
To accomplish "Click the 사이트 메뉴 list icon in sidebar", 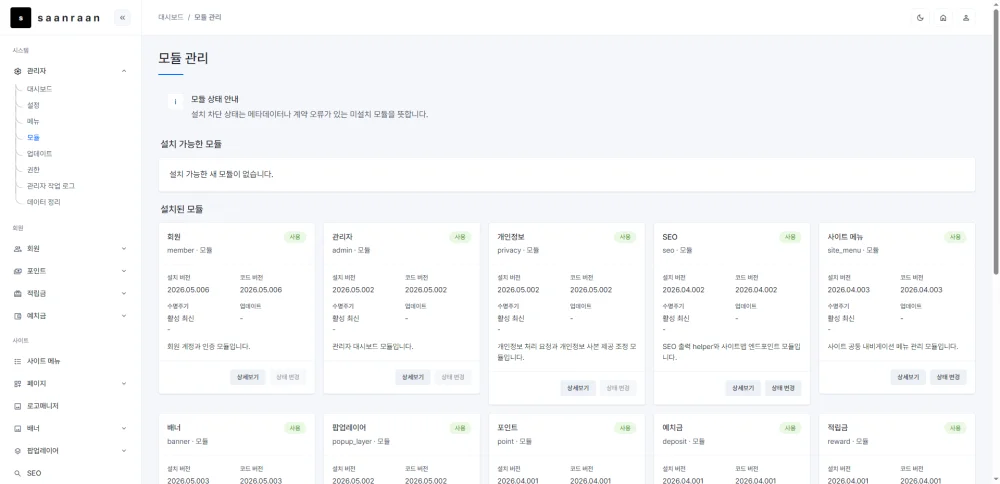I will [x=18, y=361].
